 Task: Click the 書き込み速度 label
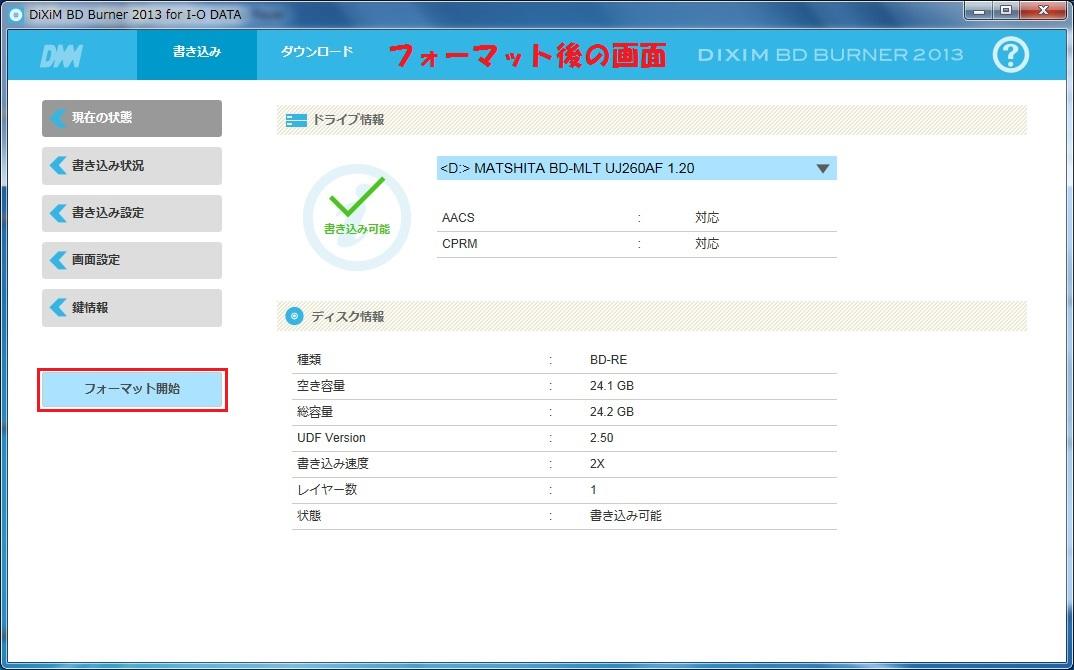tap(332, 464)
